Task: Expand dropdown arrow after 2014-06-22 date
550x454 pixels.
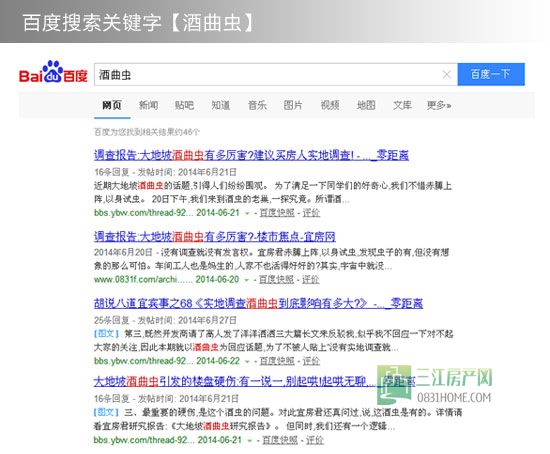Action: 247,361
